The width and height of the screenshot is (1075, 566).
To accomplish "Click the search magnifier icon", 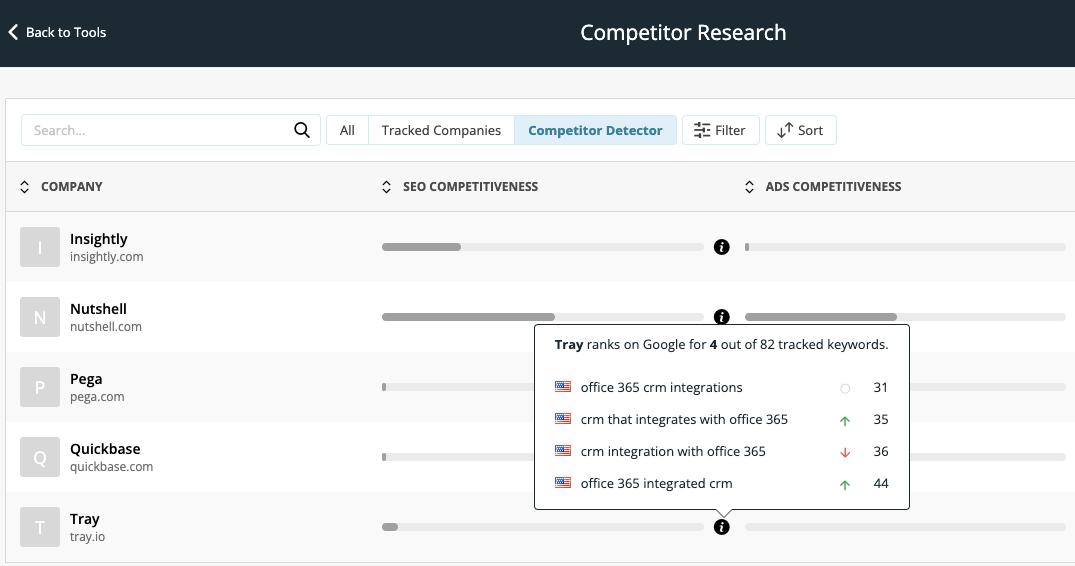I will coord(302,130).
